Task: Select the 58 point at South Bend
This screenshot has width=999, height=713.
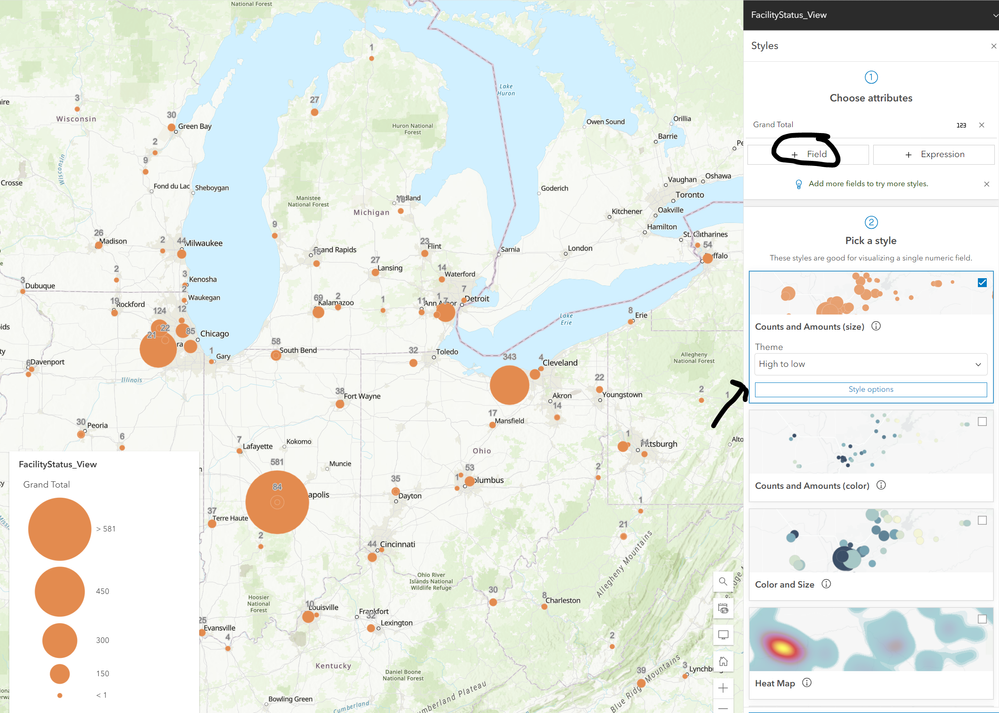Action: [276, 355]
